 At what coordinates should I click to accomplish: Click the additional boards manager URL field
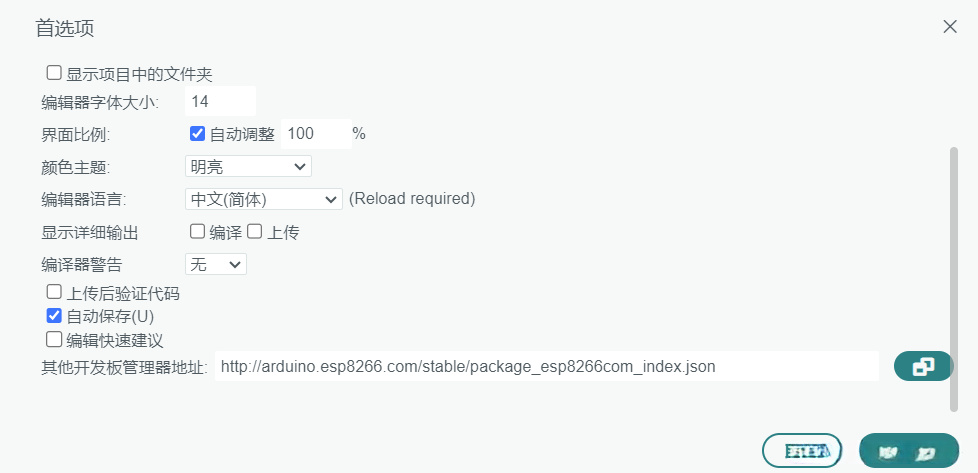point(546,367)
